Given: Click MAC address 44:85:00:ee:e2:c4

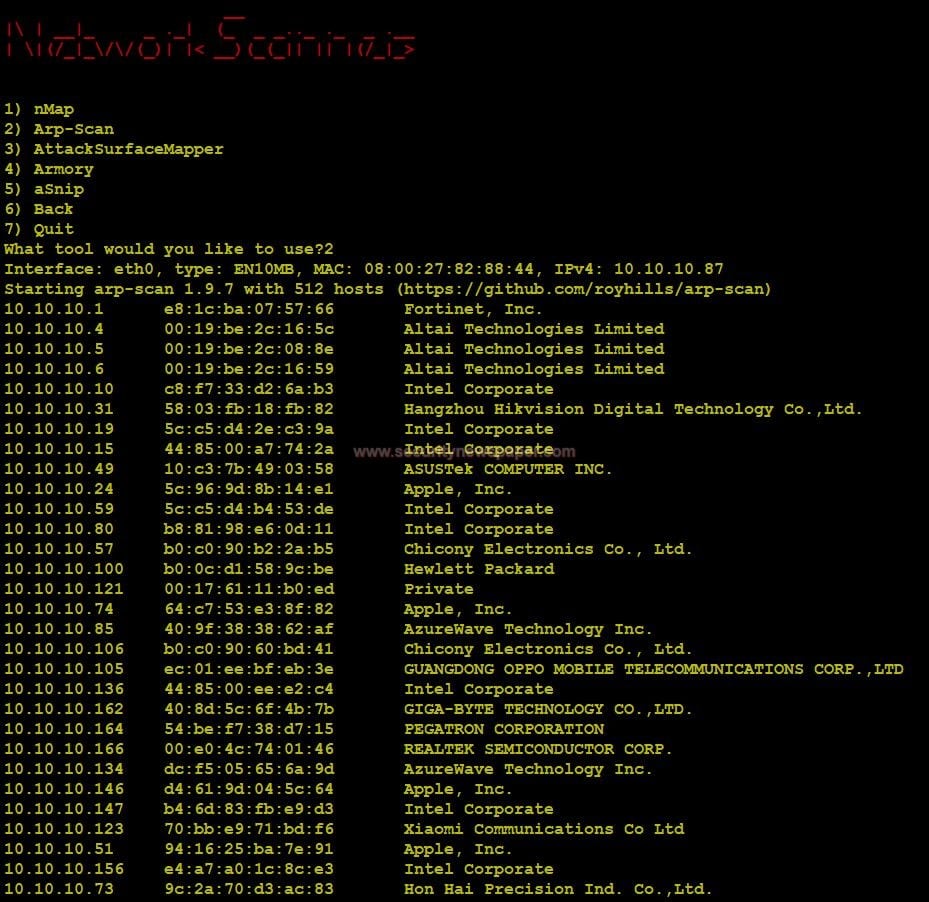Looking at the screenshot, I should coord(249,689).
